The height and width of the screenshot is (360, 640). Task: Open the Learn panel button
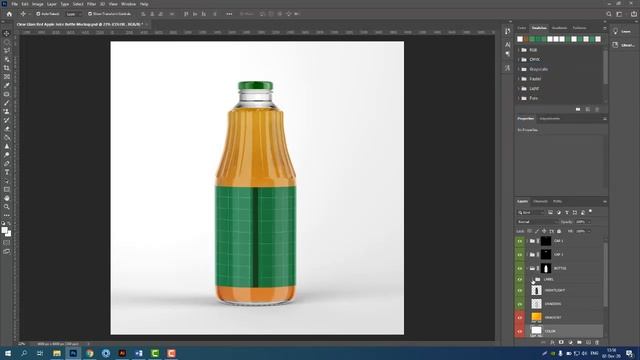tap(622, 31)
